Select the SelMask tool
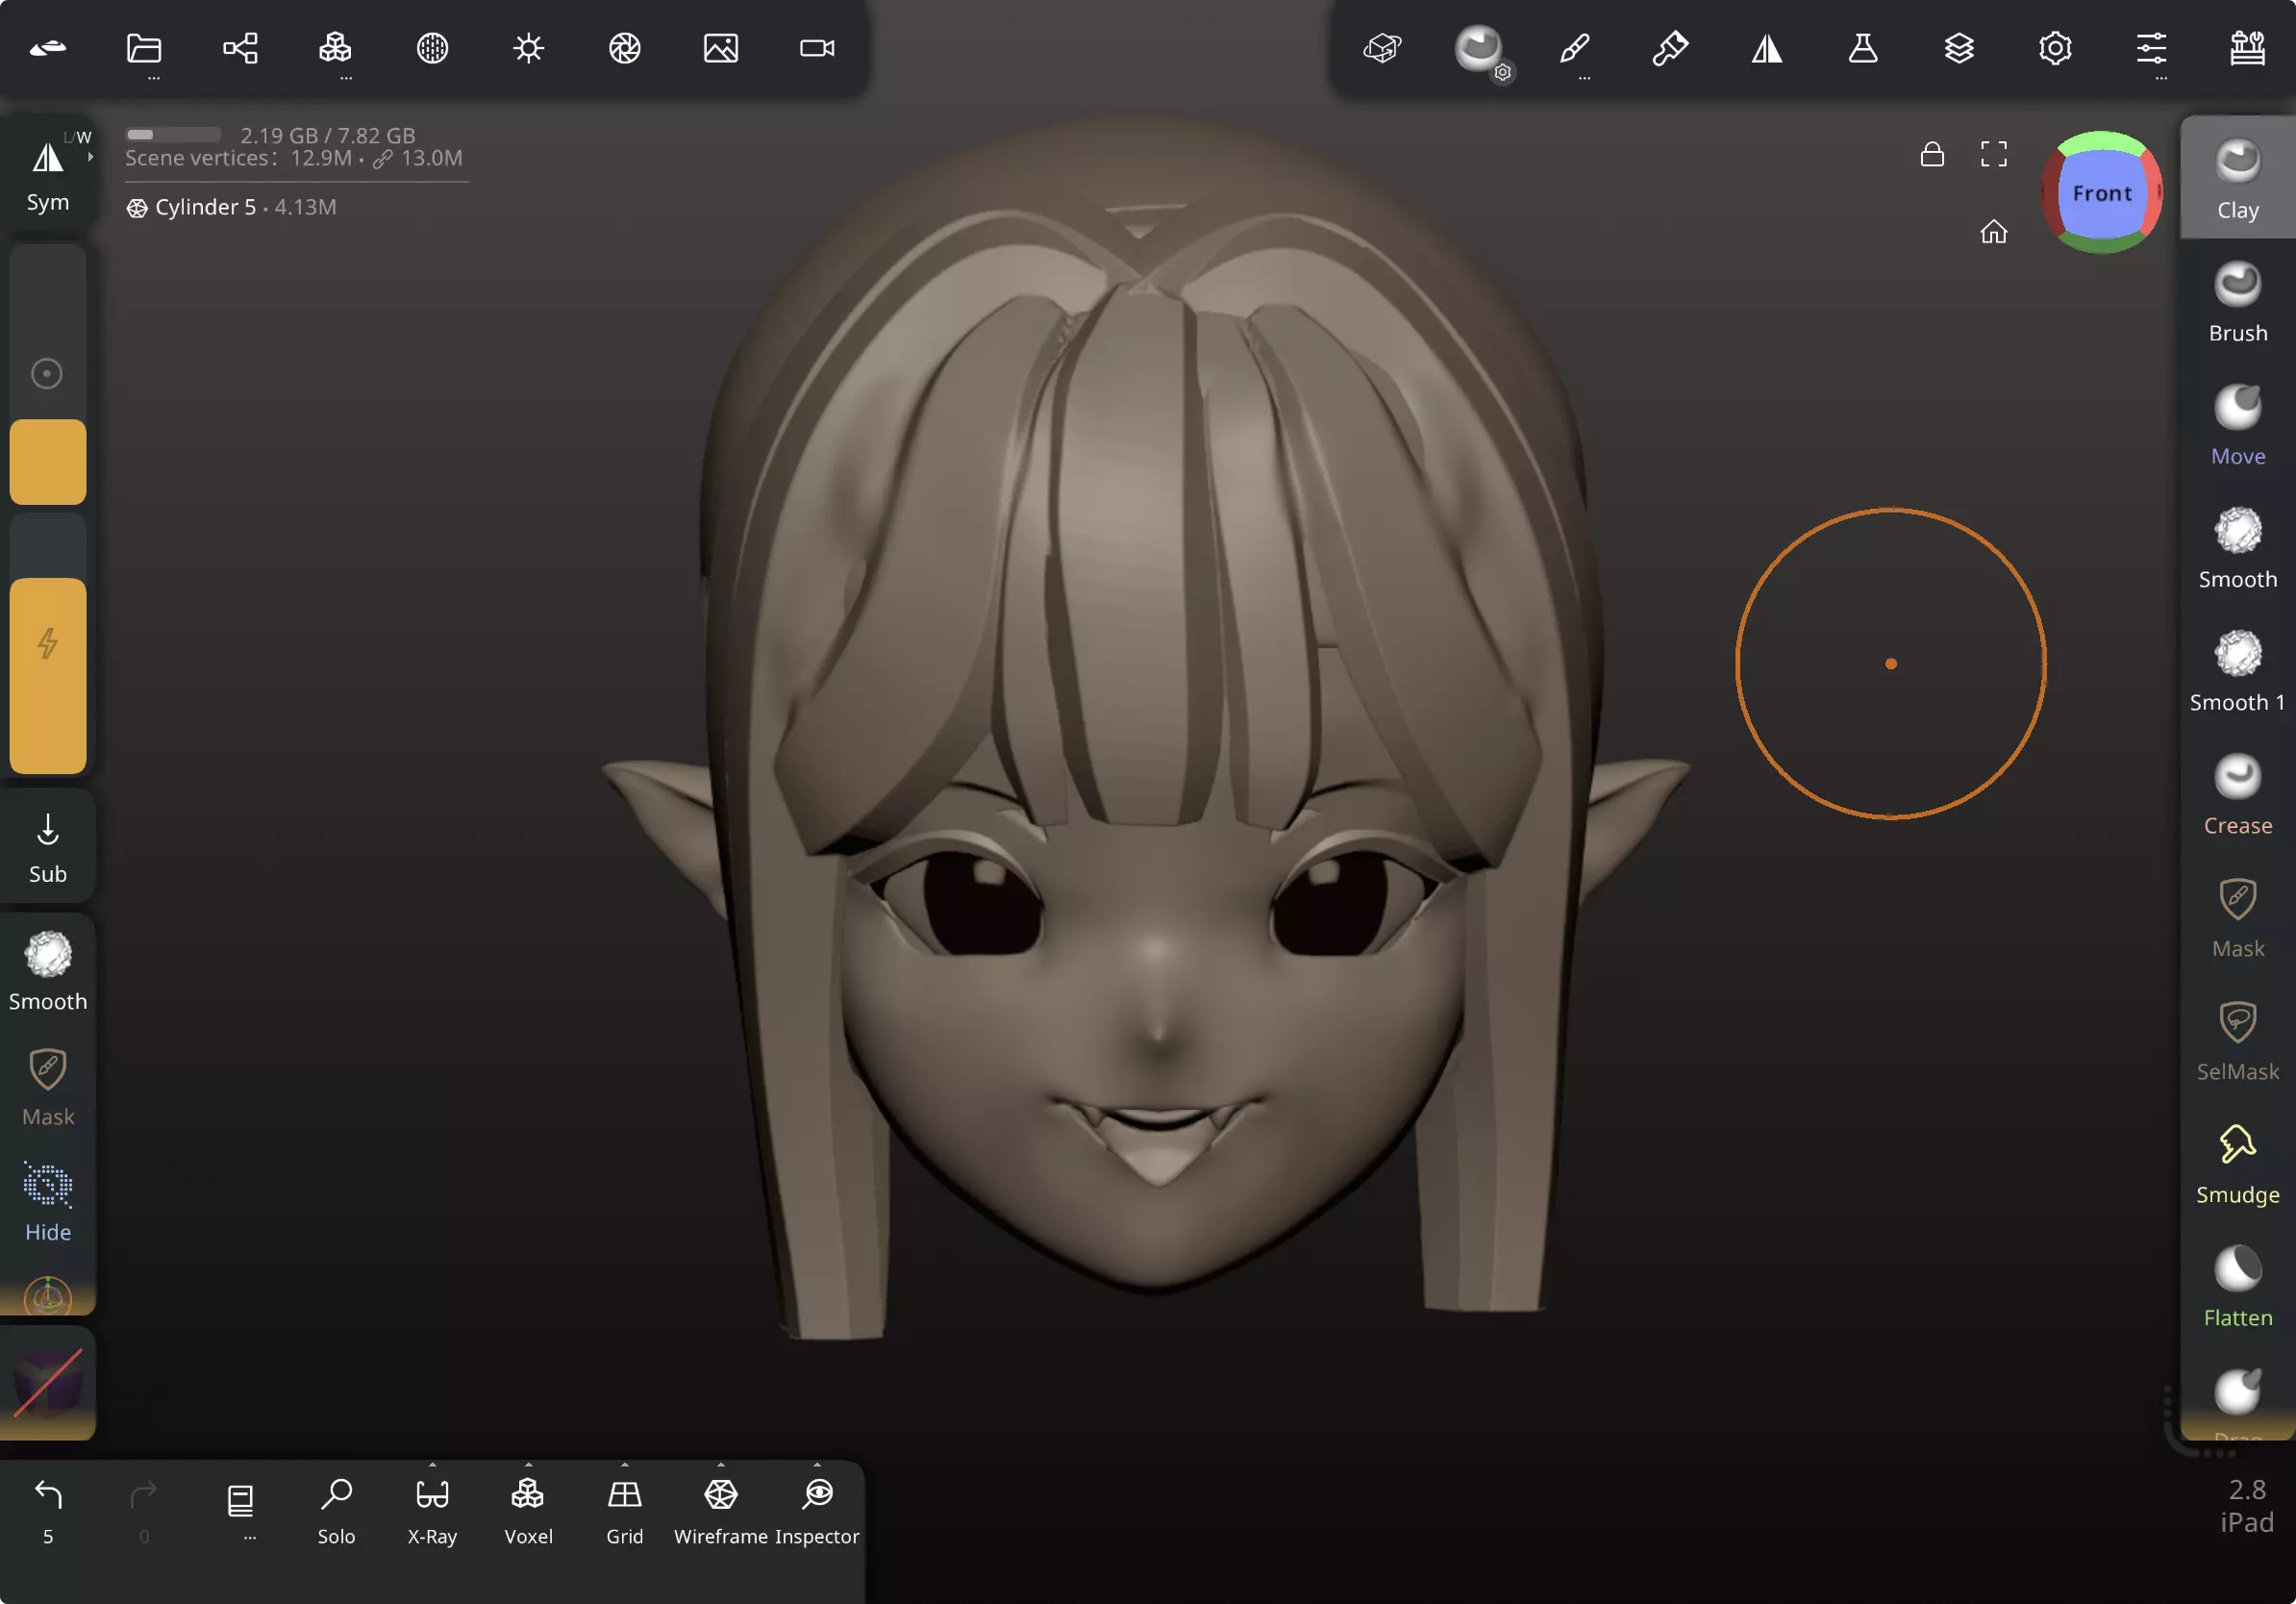 pyautogui.click(x=2237, y=1040)
